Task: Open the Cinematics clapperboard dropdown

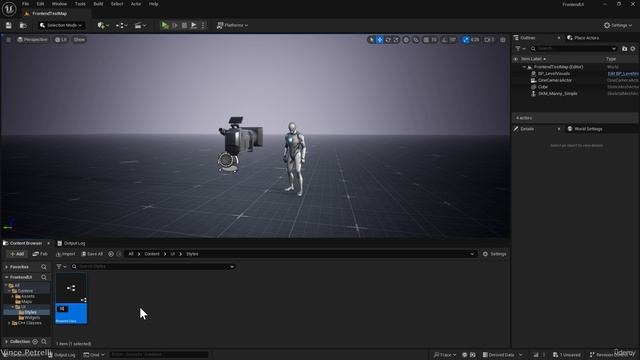Action: click(140, 25)
